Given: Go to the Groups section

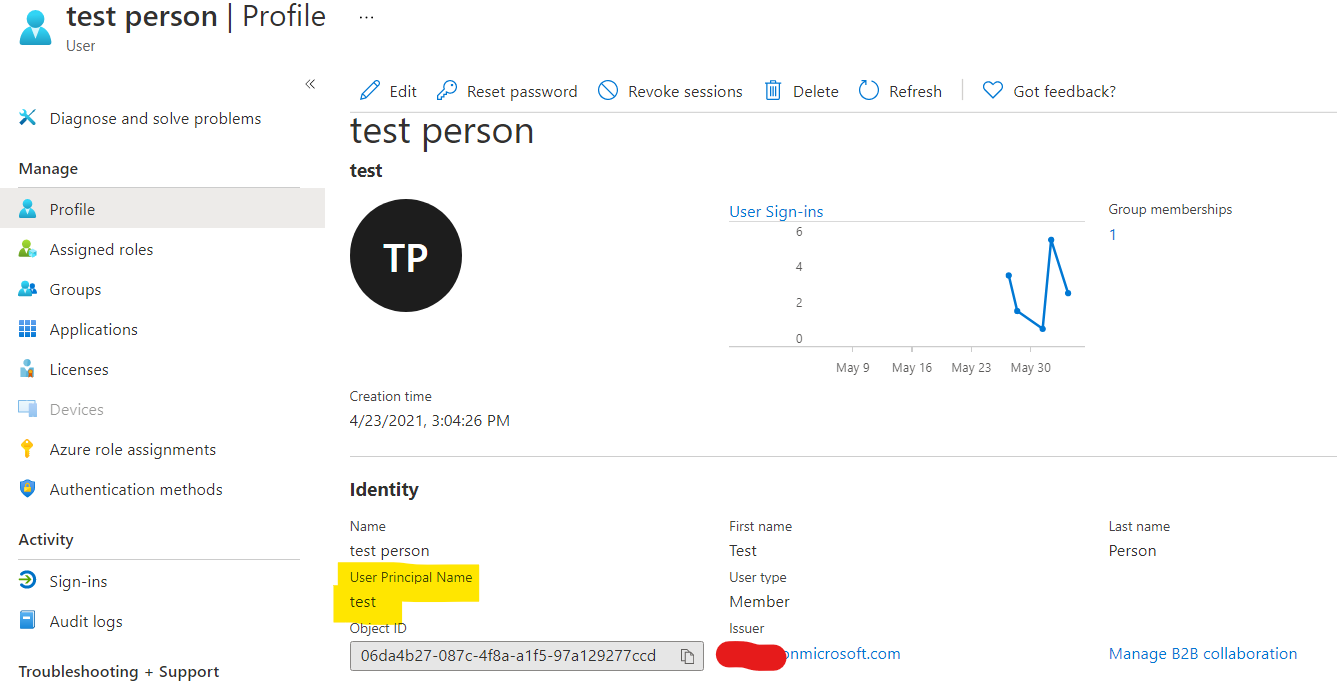Looking at the screenshot, I should 75,289.
